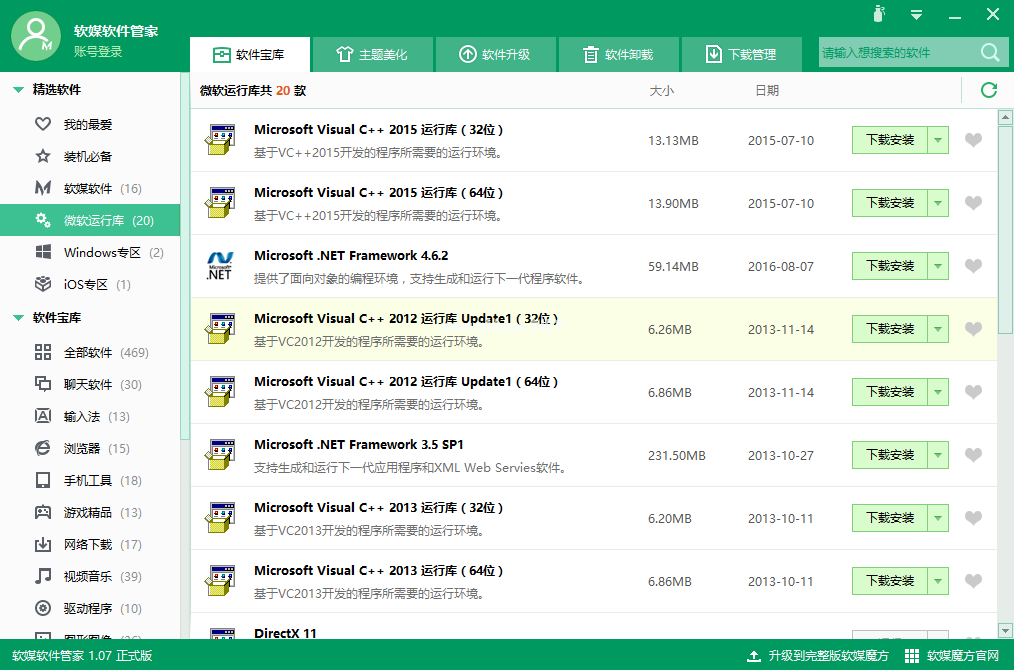Click the skin bottle icon in title bar
This screenshot has height=670, width=1014.
(x=879, y=14)
